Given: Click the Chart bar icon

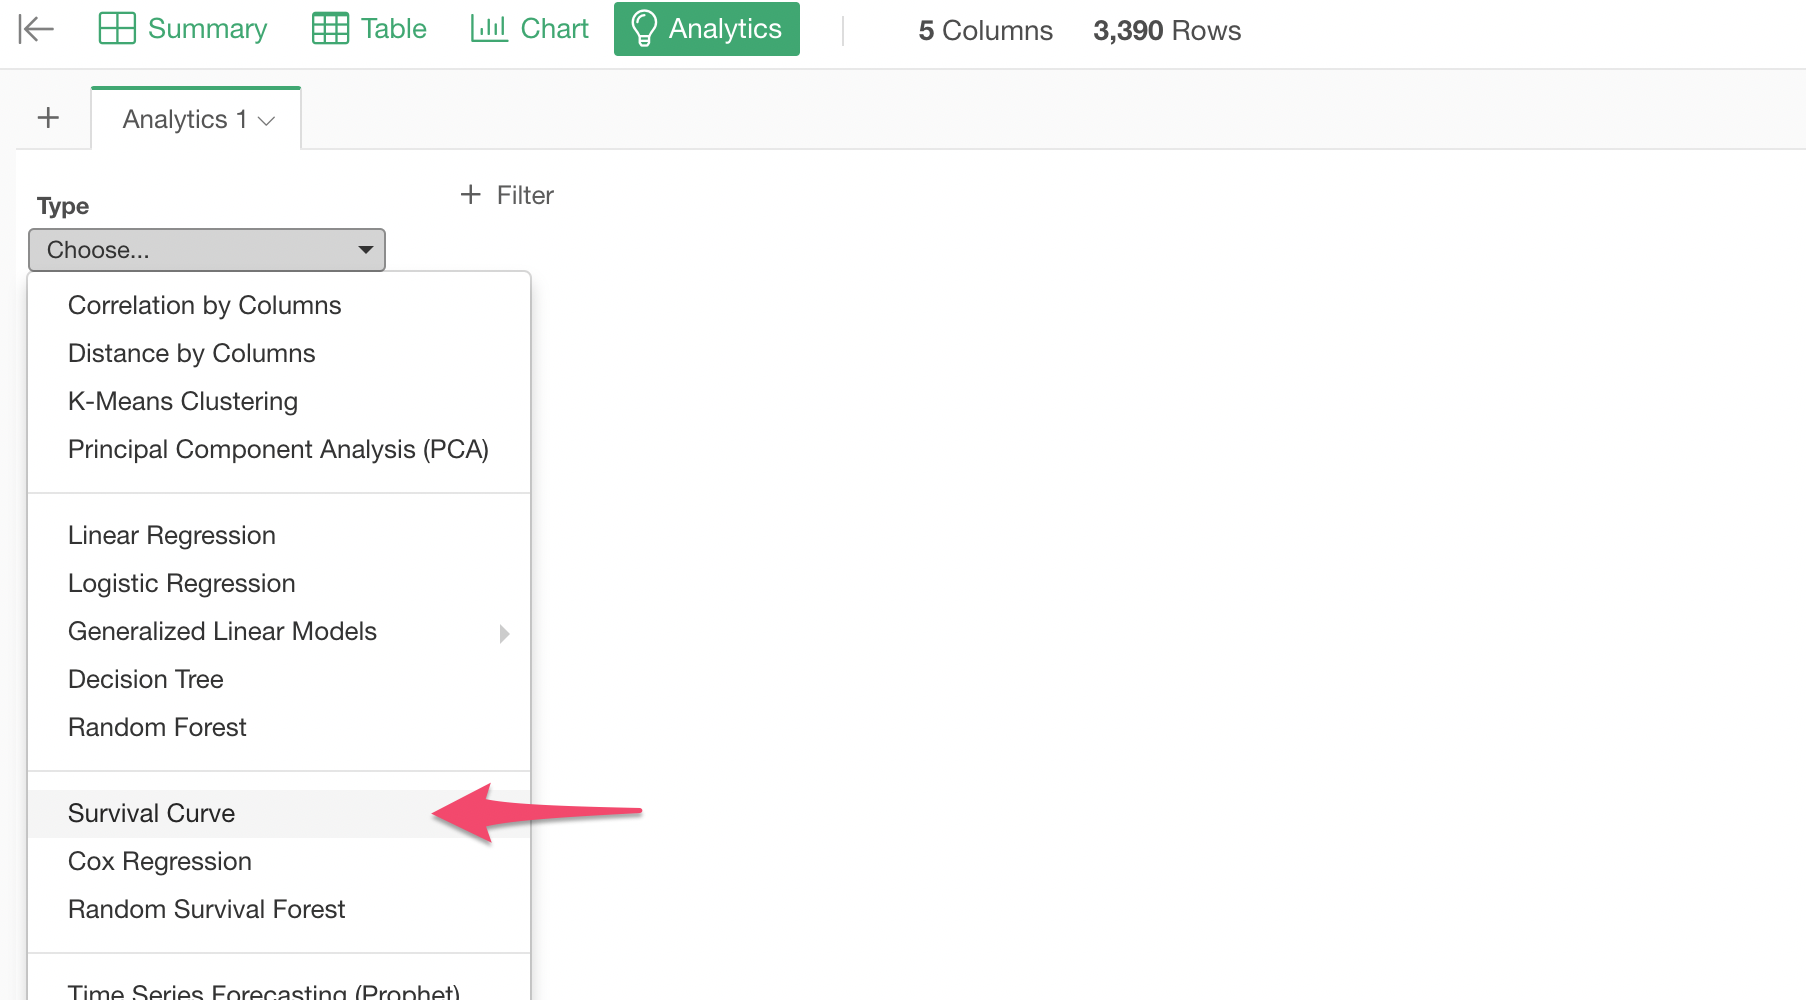Looking at the screenshot, I should coord(489,29).
